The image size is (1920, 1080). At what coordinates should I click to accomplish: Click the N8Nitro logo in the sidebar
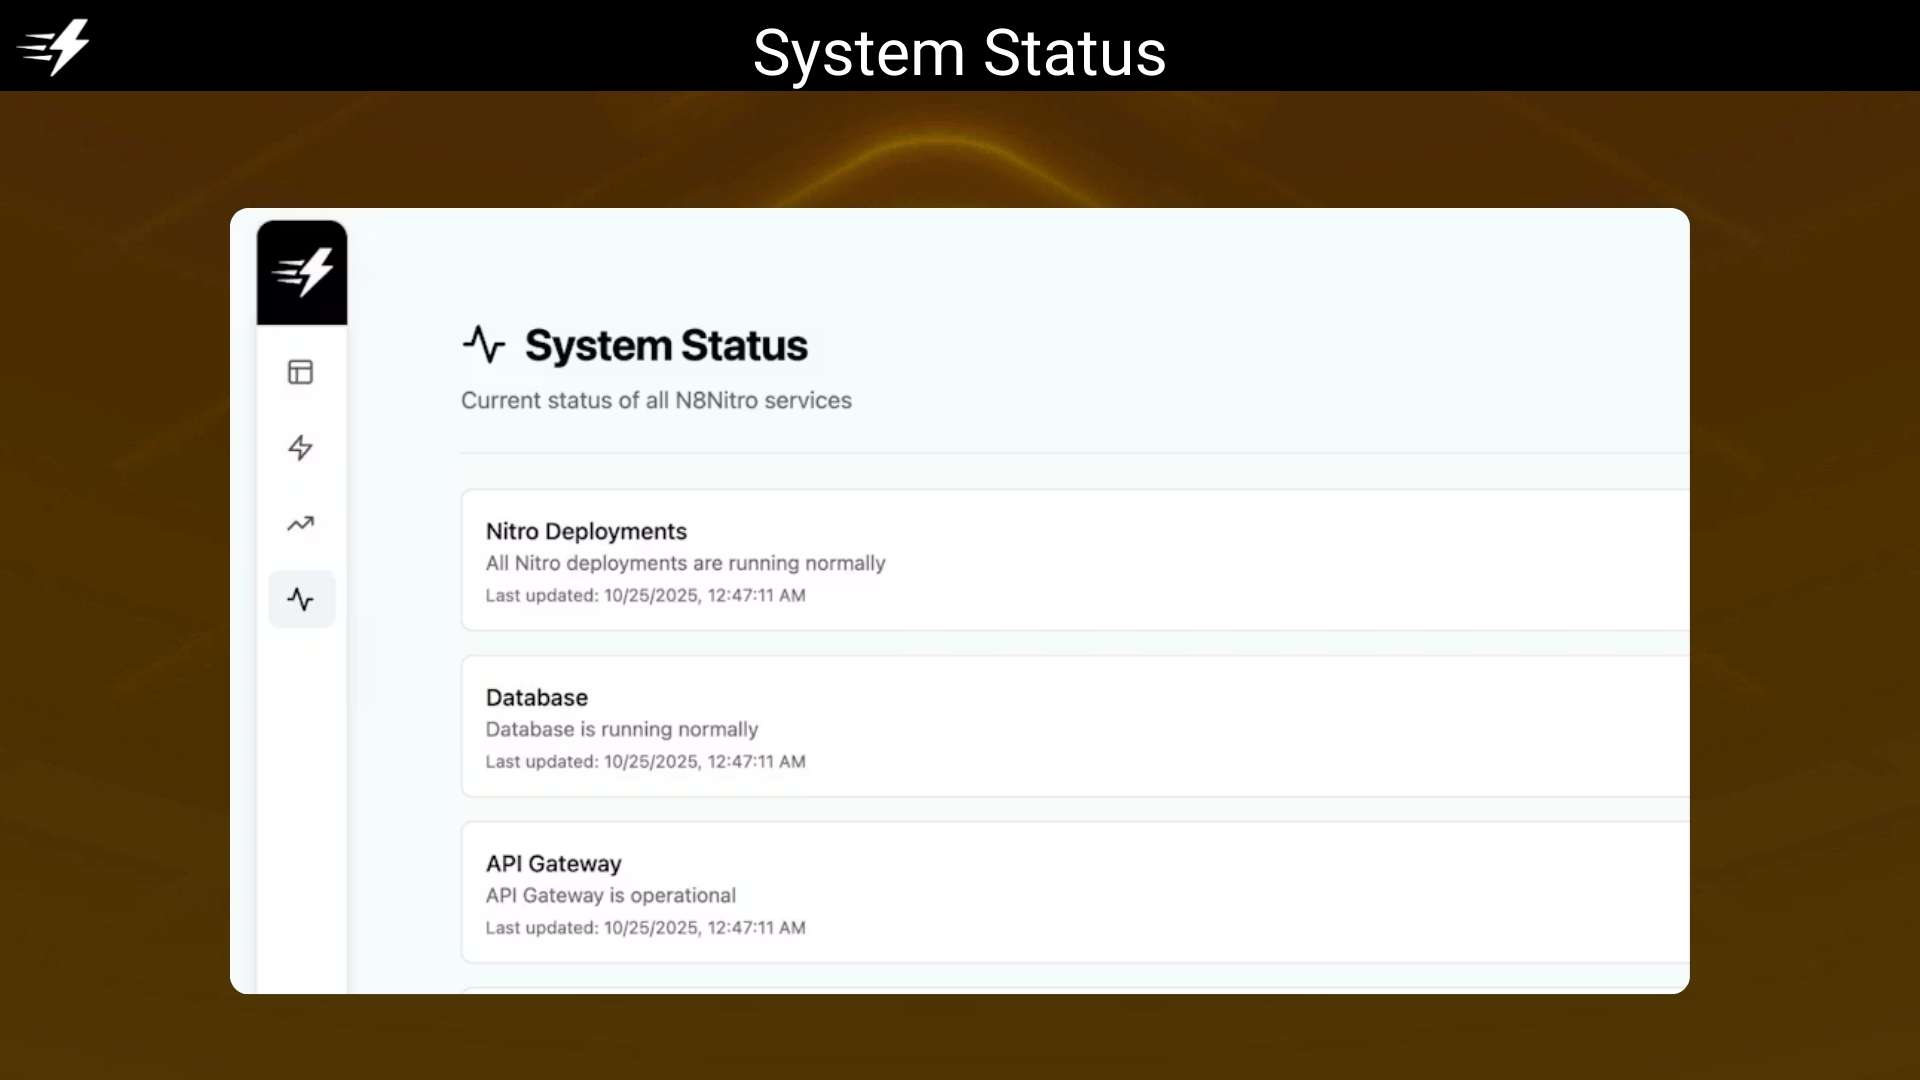point(302,271)
